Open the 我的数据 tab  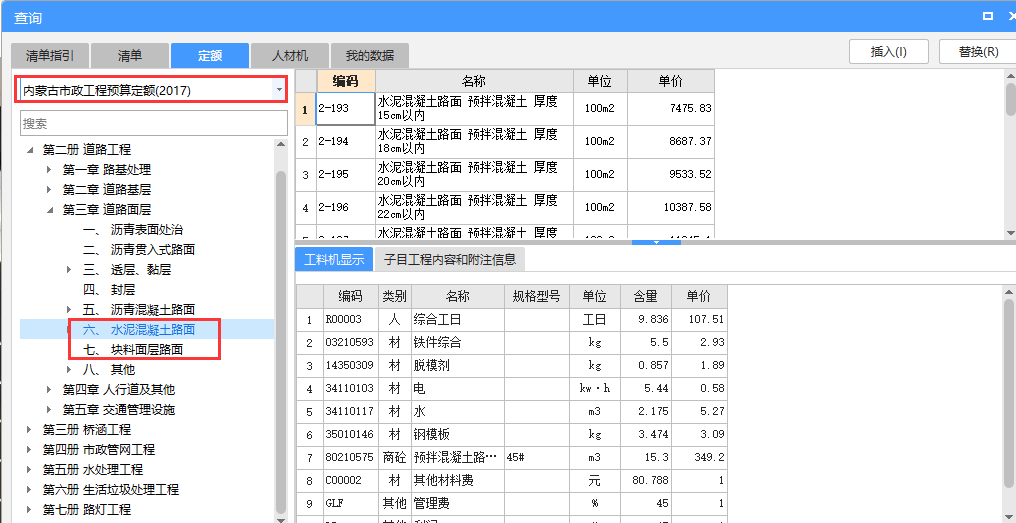369,55
